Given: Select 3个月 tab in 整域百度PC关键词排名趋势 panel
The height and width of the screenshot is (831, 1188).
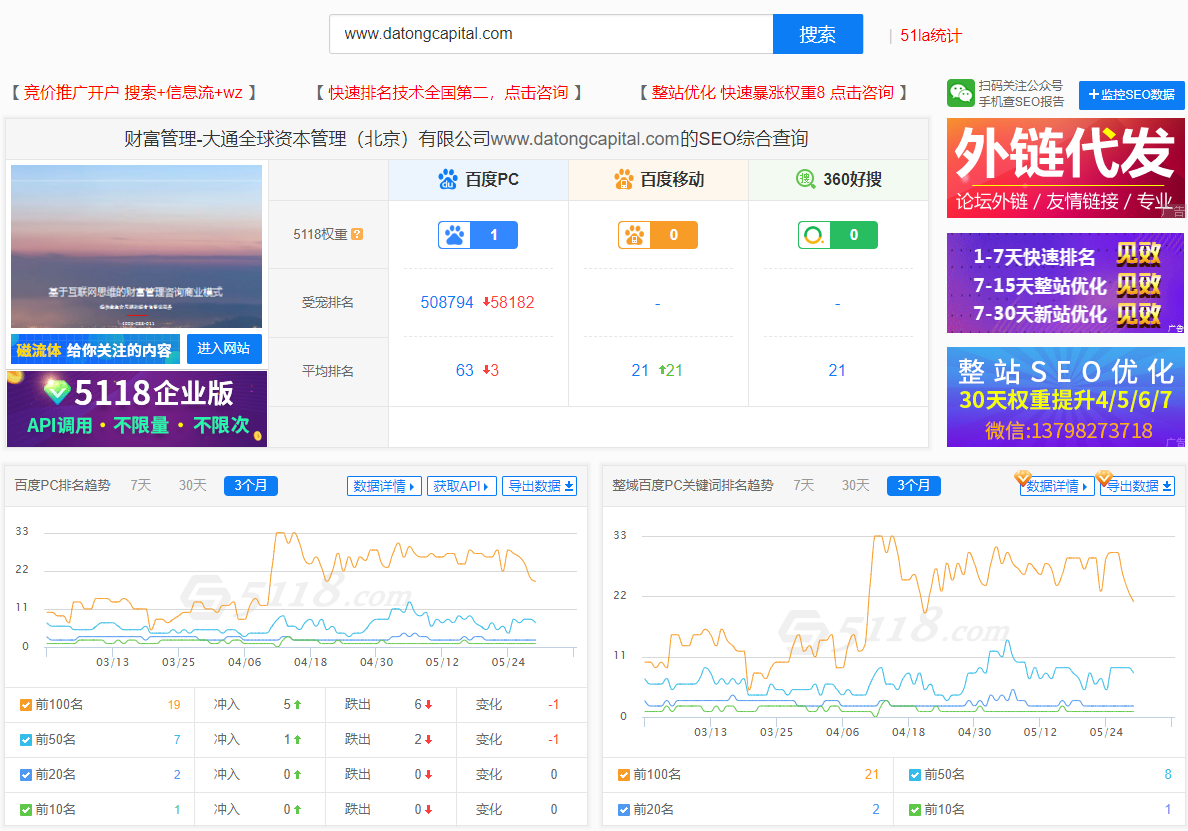Looking at the screenshot, I should [x=914, y=486].
